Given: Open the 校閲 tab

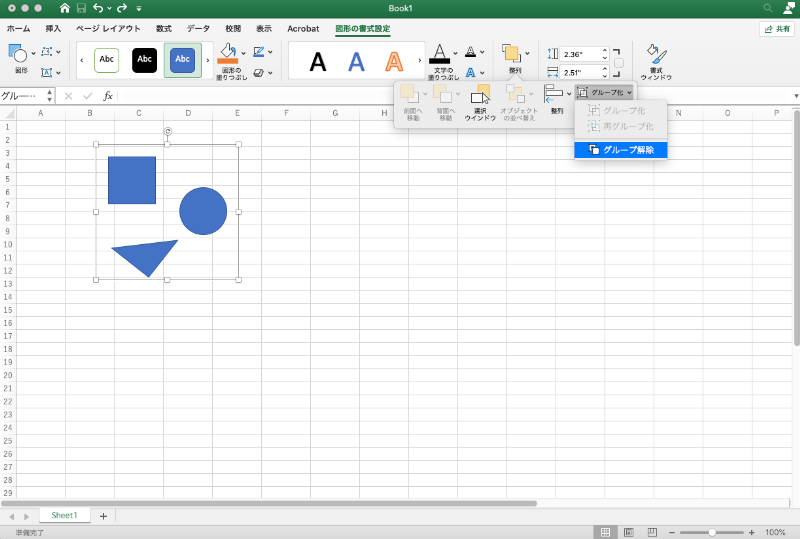Looking at the screenshot, I should [x=233, y=29].
